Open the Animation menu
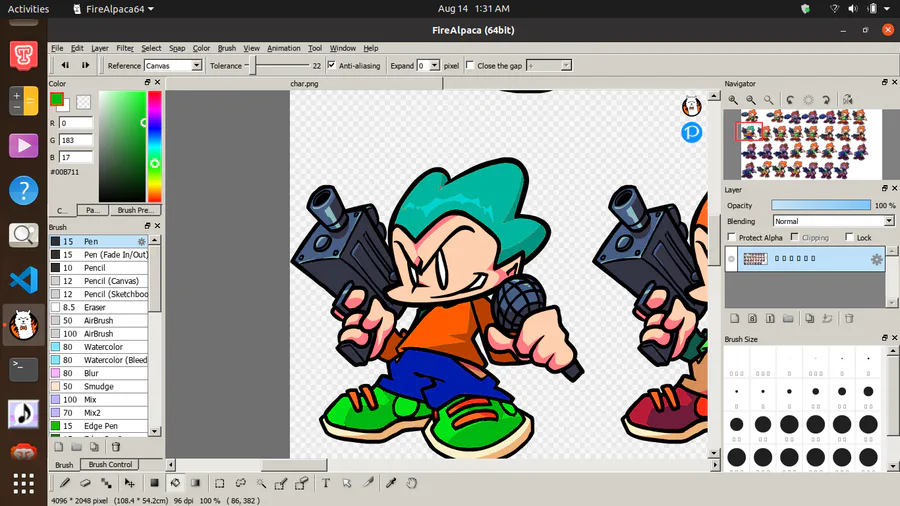The width and height of the screenshot is (900, 506). pos(284,48)
